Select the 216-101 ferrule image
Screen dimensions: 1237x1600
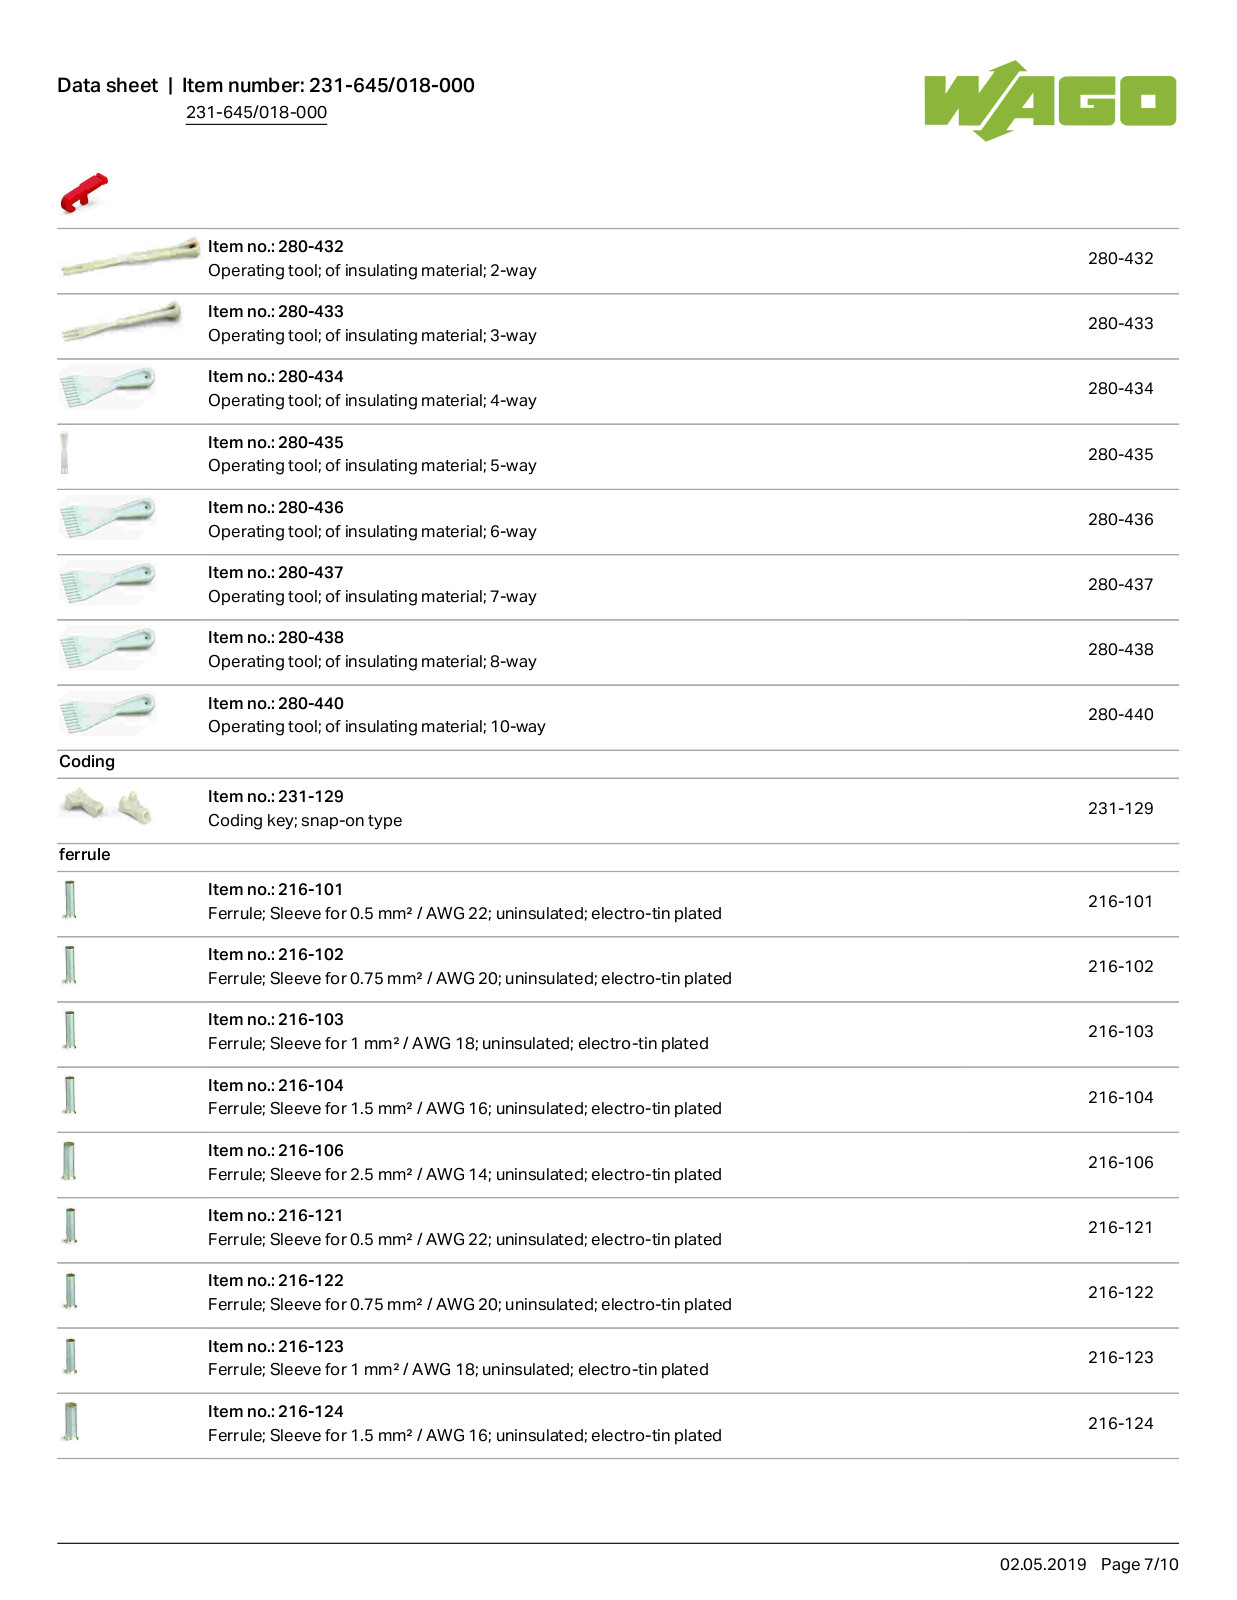click(x=69, y=899)
